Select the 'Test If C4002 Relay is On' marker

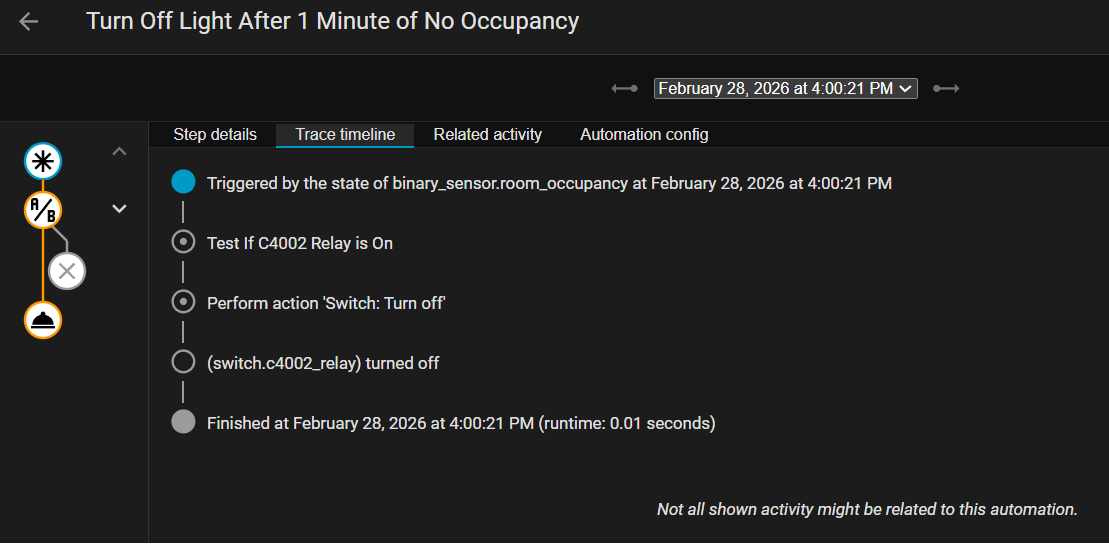coord(183,242)
